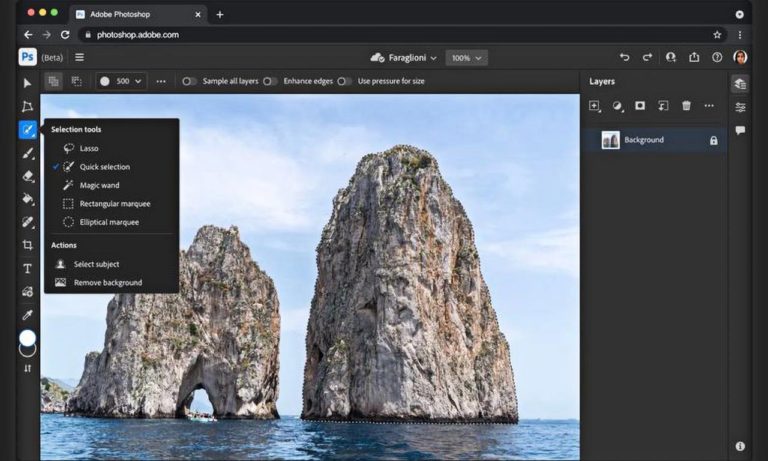Choose the add to selection mode
Viewport: 768px width, 461px height.
[x=53, y=81]
